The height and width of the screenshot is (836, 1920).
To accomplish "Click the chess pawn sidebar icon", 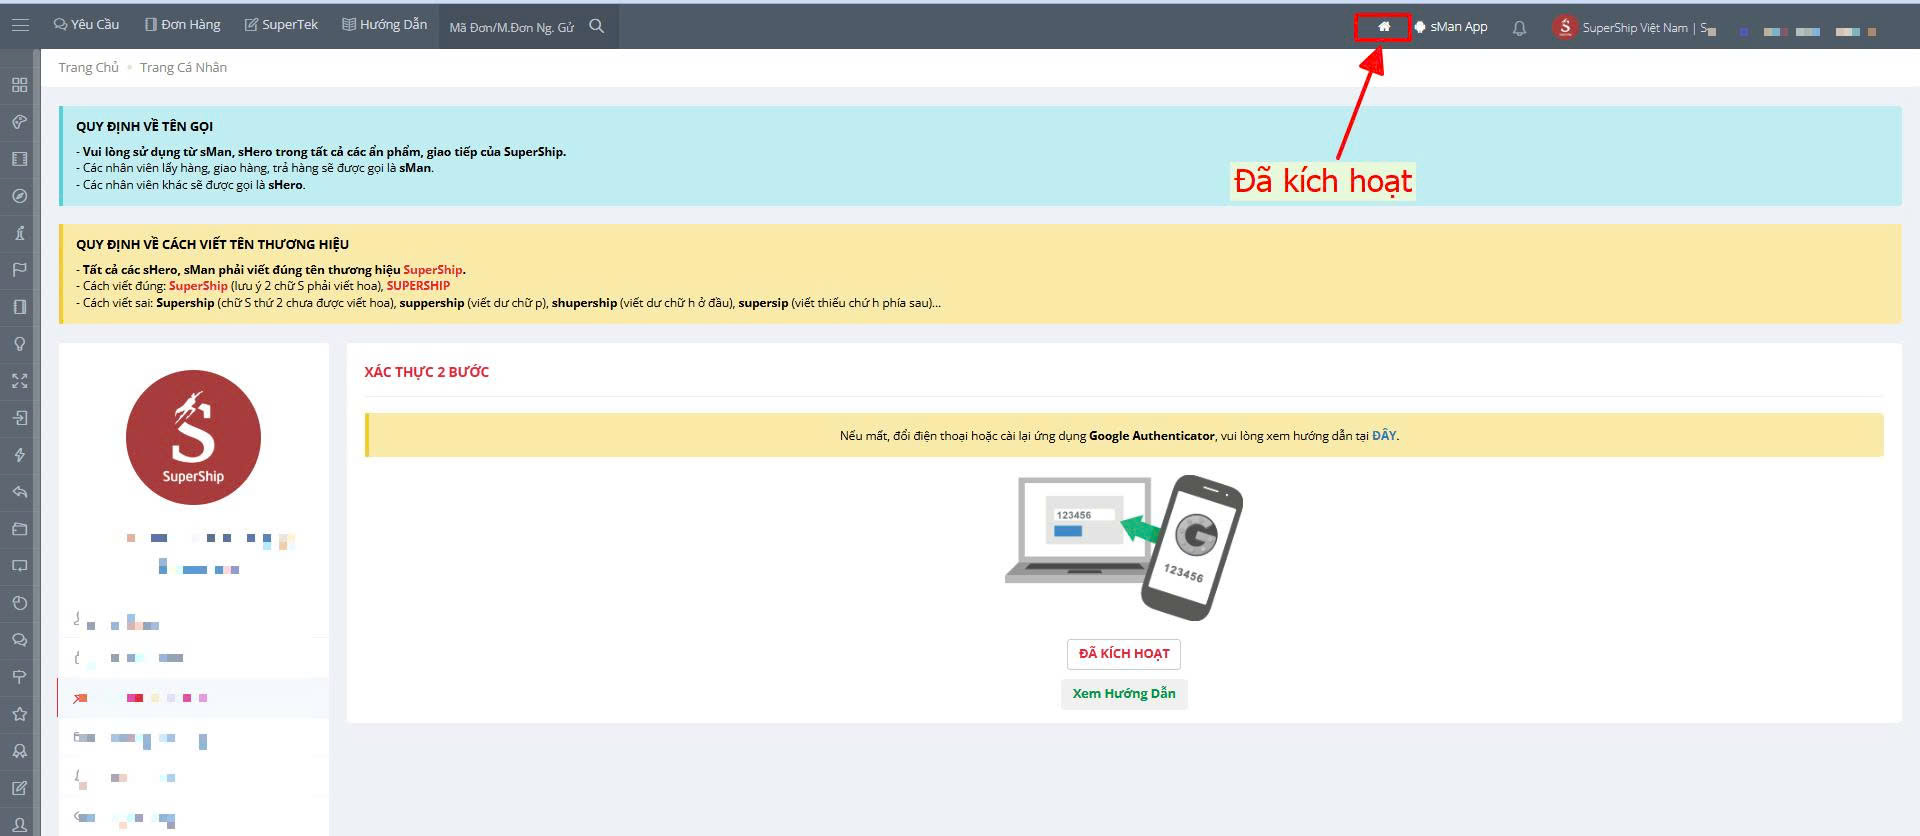I will [19, 233].
